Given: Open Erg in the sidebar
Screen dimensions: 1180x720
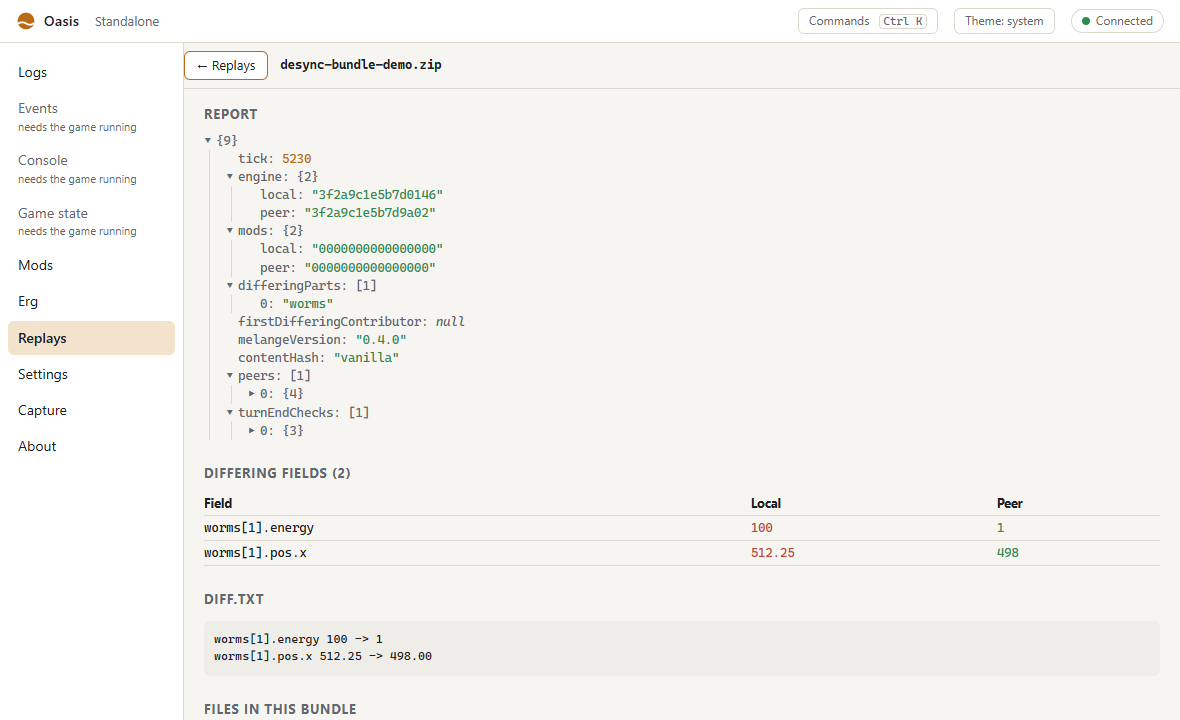Looking at the screenshot, I should [x=91, y=301].
